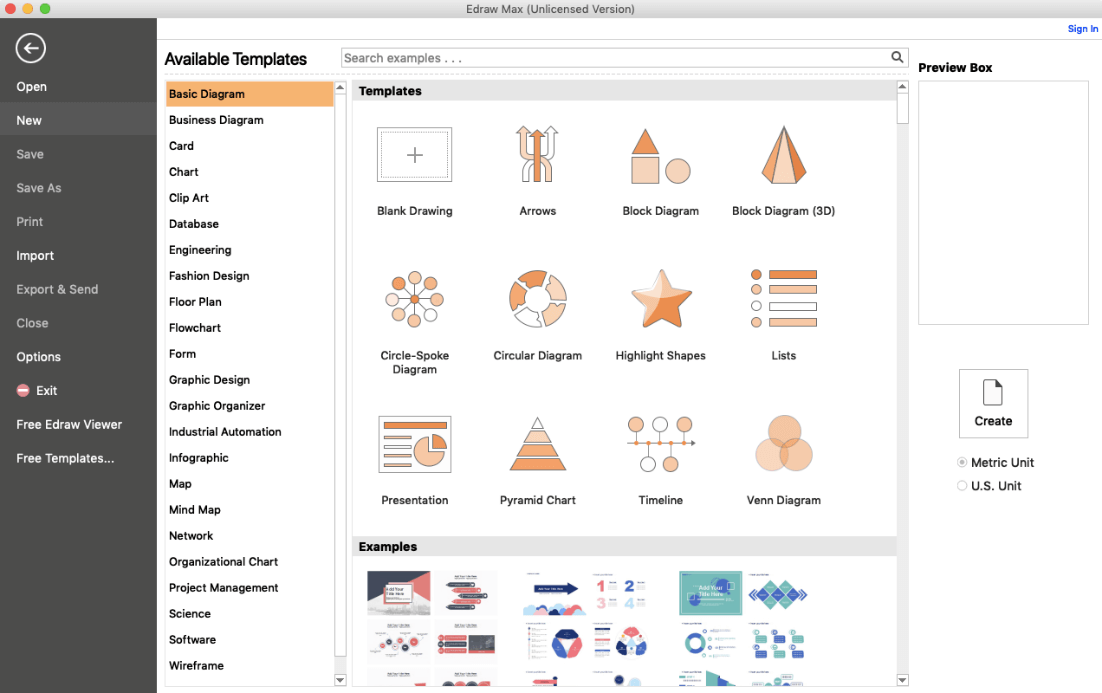Enable the Metric Unit radio option
Viewport: 1102px width, 693px height.
tap(962, 462)
